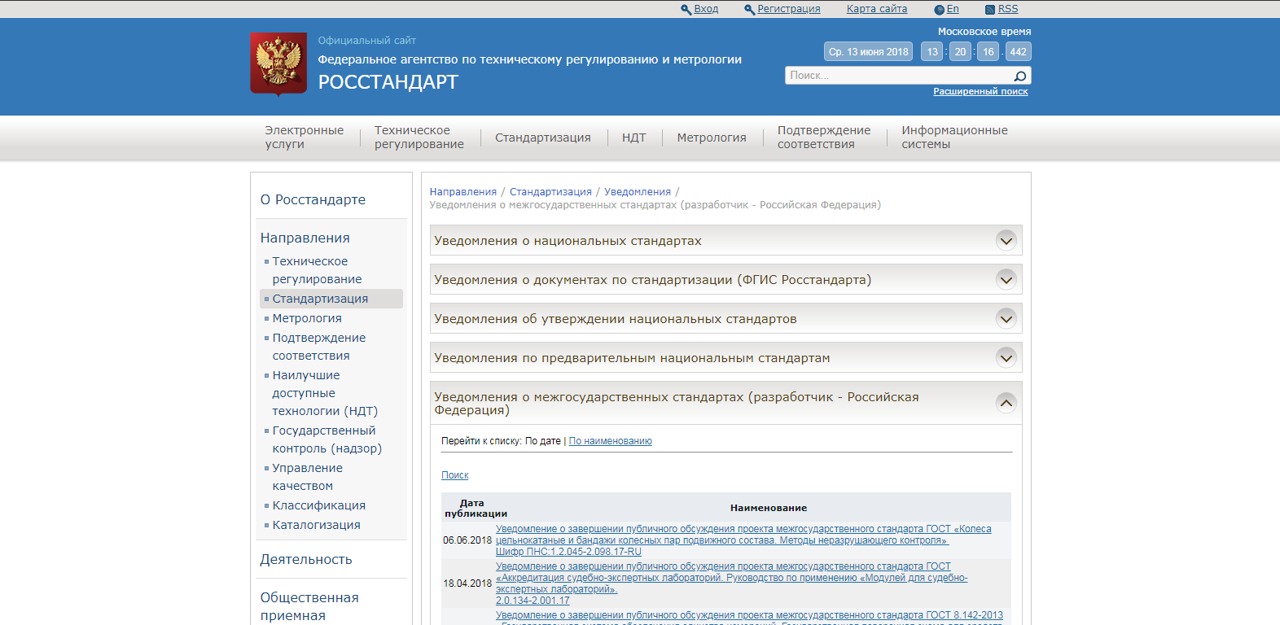Open the ГОСТ 8.142-2013 notice link
The width and height of the screenshot is (1280, 625).
[749, 616]
